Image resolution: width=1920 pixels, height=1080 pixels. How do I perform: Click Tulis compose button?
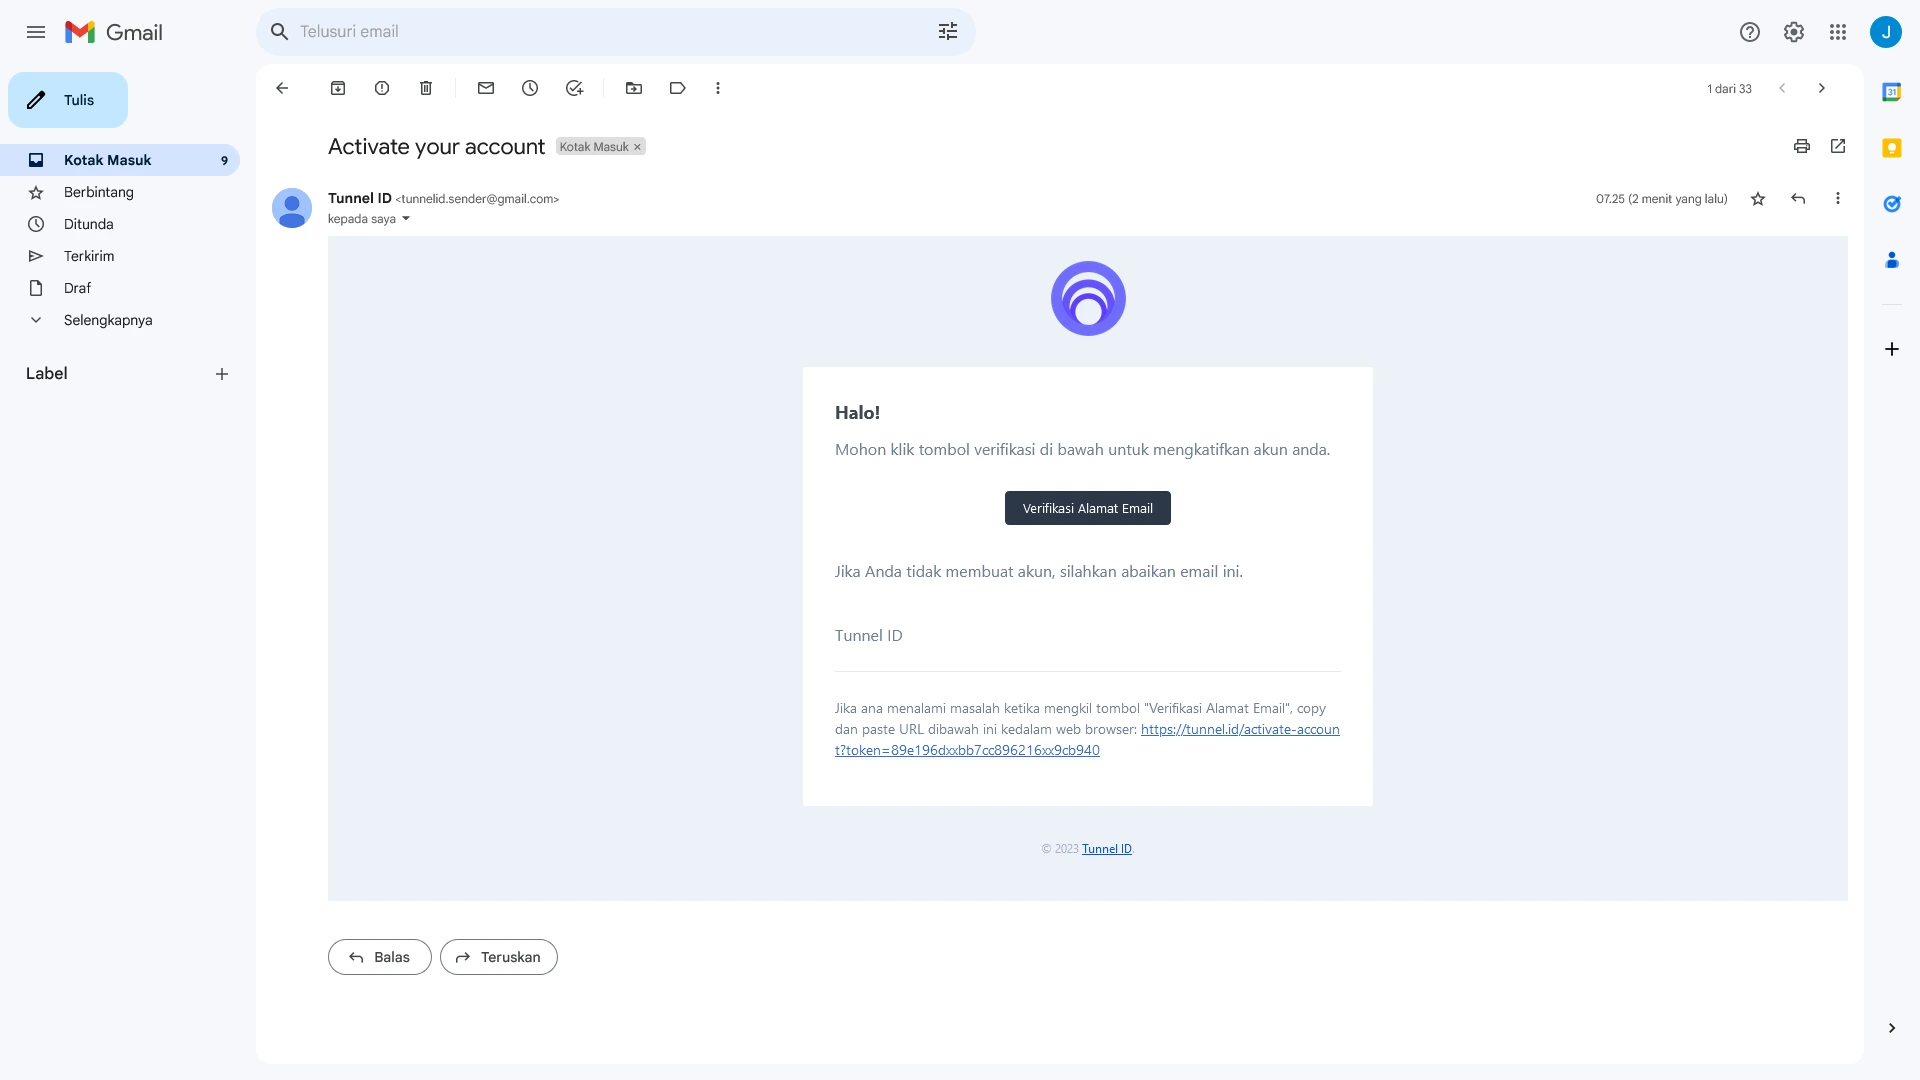point(68,100)
